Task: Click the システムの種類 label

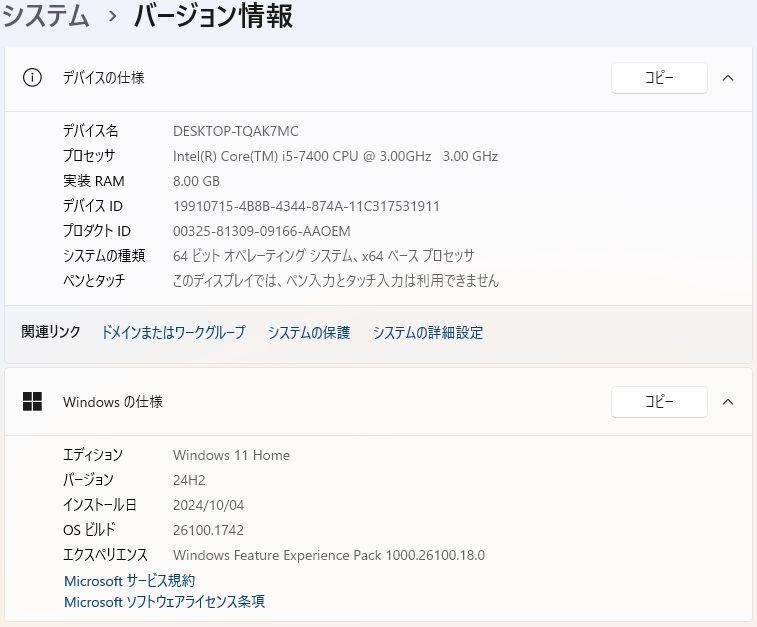Action: 104,256
